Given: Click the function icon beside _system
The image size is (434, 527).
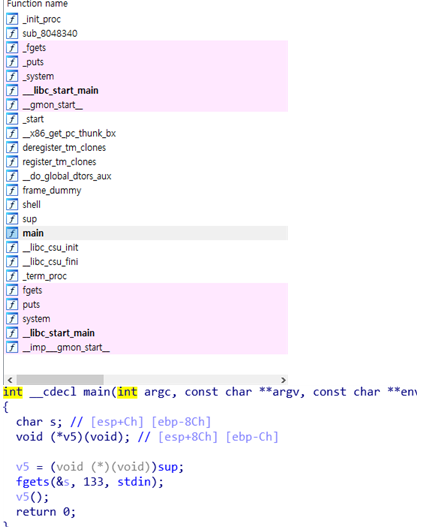Looking at the screenshot, I should coord(12,76).
